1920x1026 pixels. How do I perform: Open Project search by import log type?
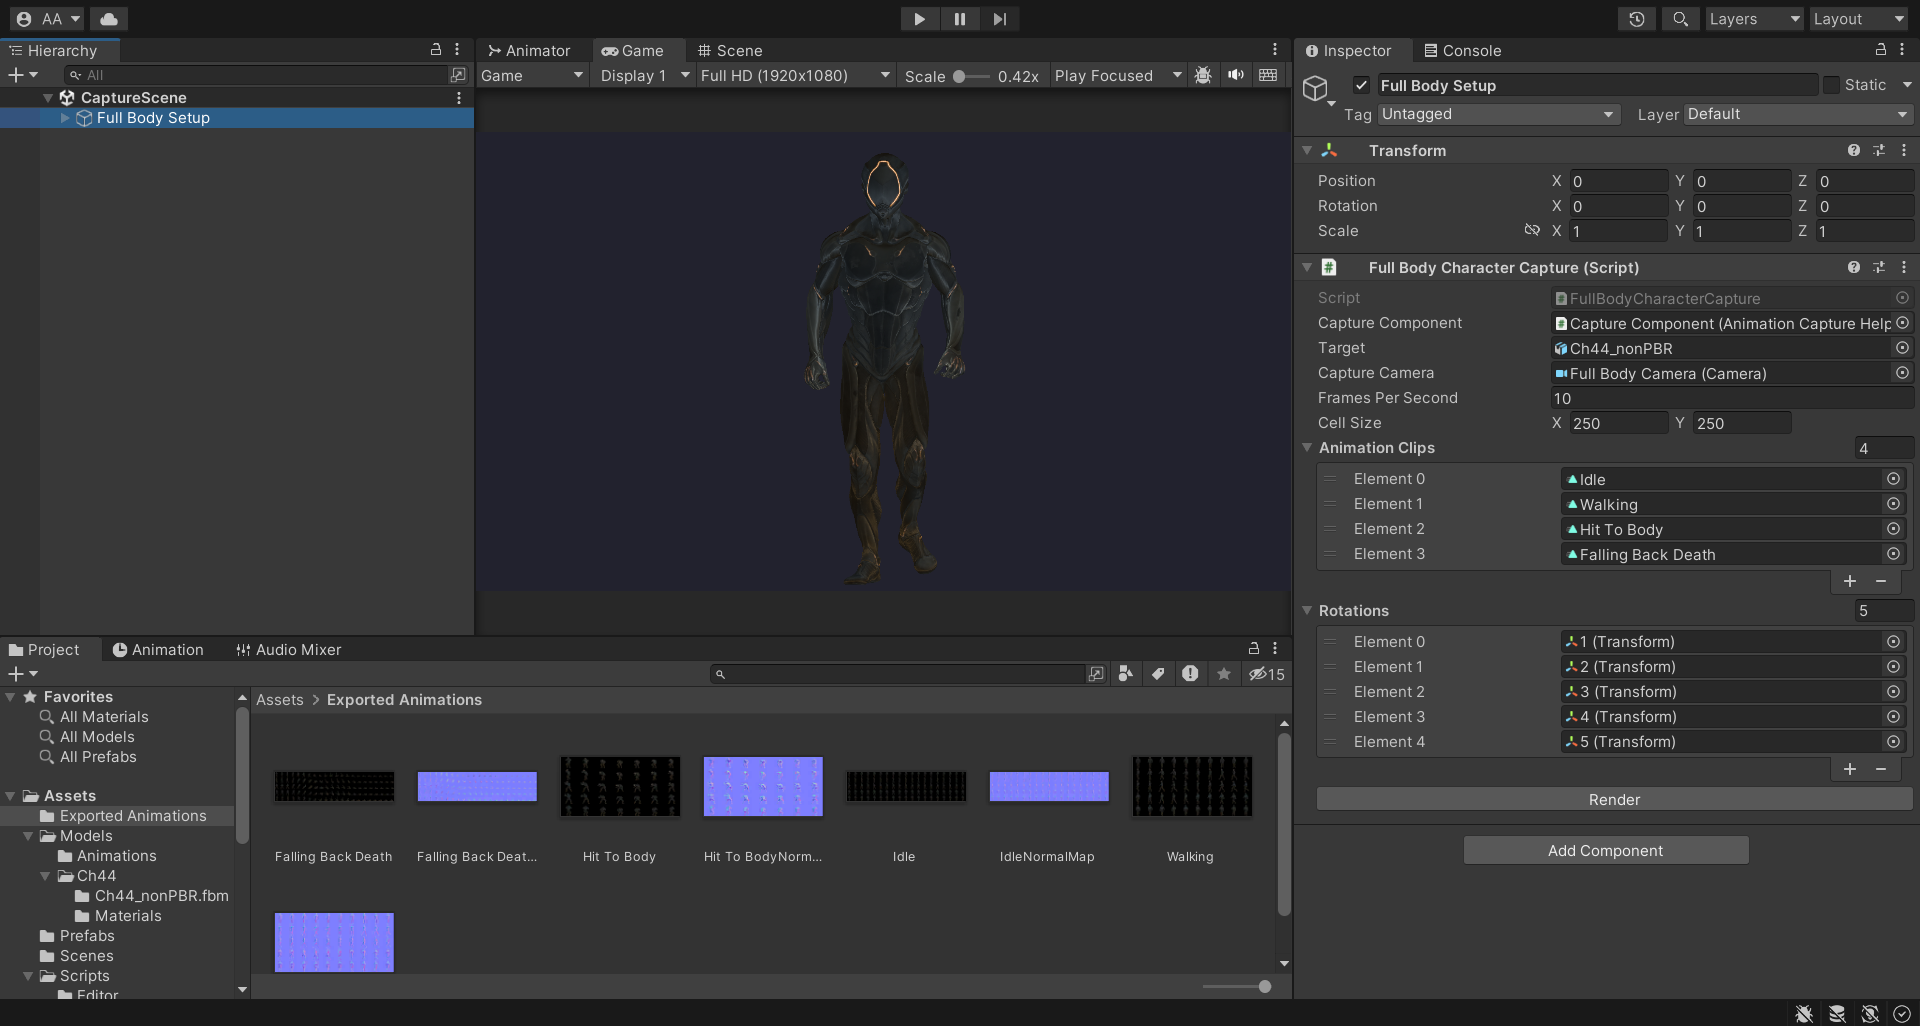(x=1190, y=674)
